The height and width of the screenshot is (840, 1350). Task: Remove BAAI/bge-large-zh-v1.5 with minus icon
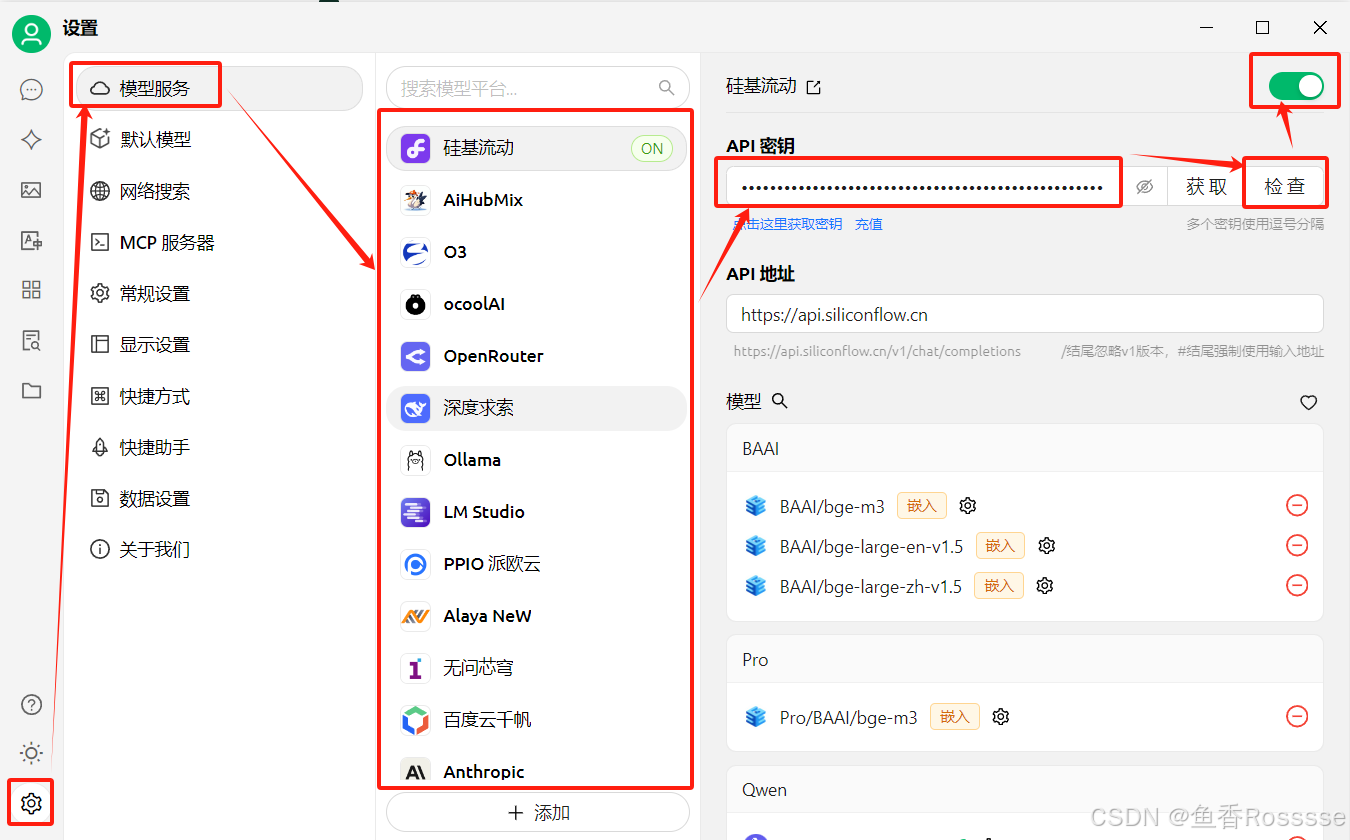tap(1297, 586)
